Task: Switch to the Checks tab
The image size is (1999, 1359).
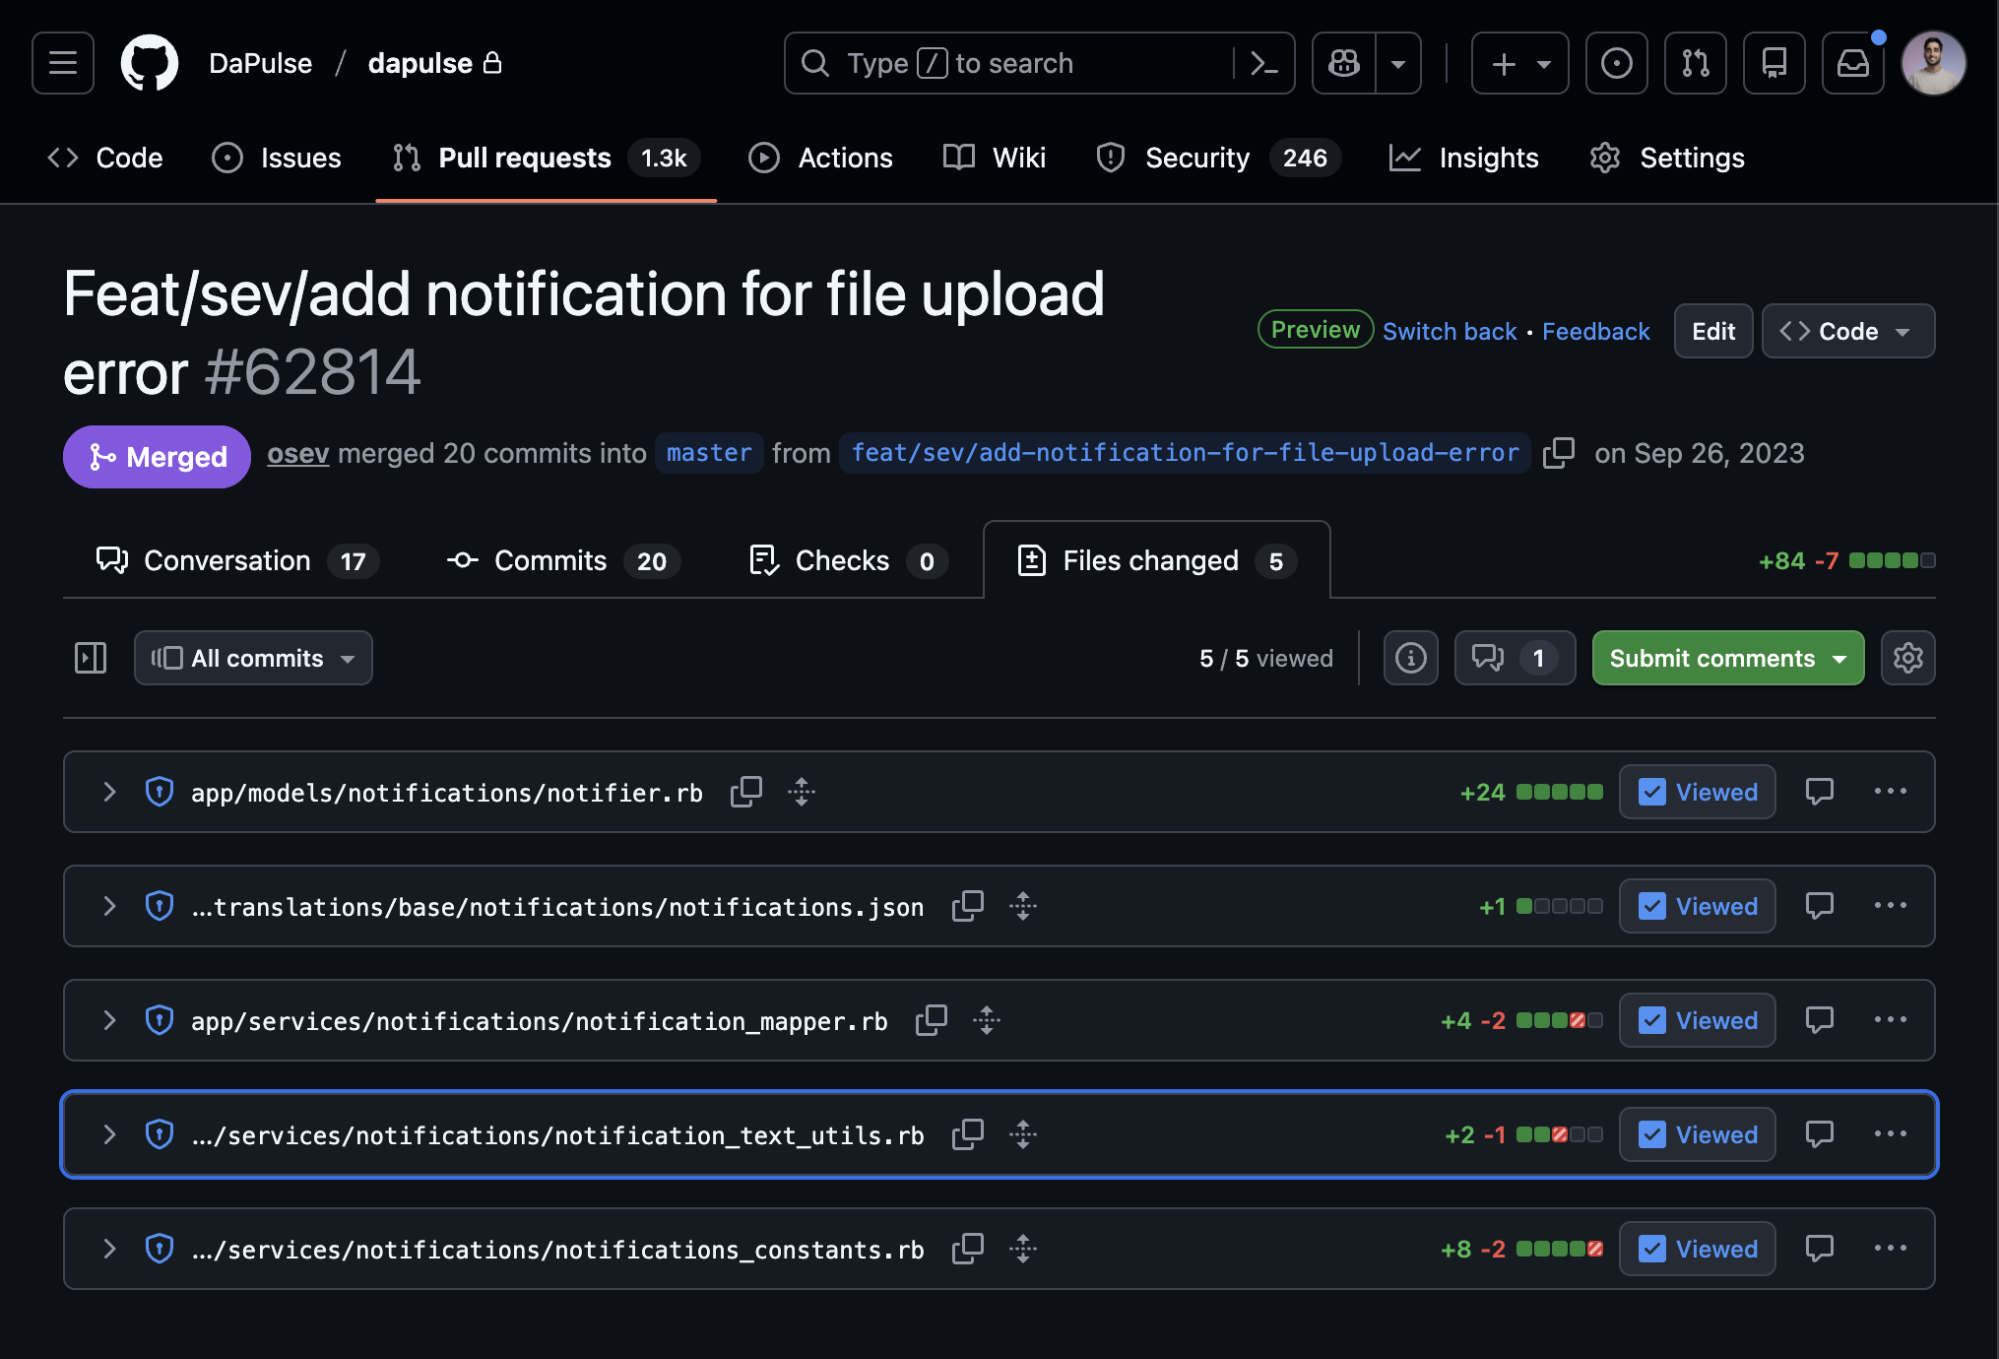Action: coord(847,560)
